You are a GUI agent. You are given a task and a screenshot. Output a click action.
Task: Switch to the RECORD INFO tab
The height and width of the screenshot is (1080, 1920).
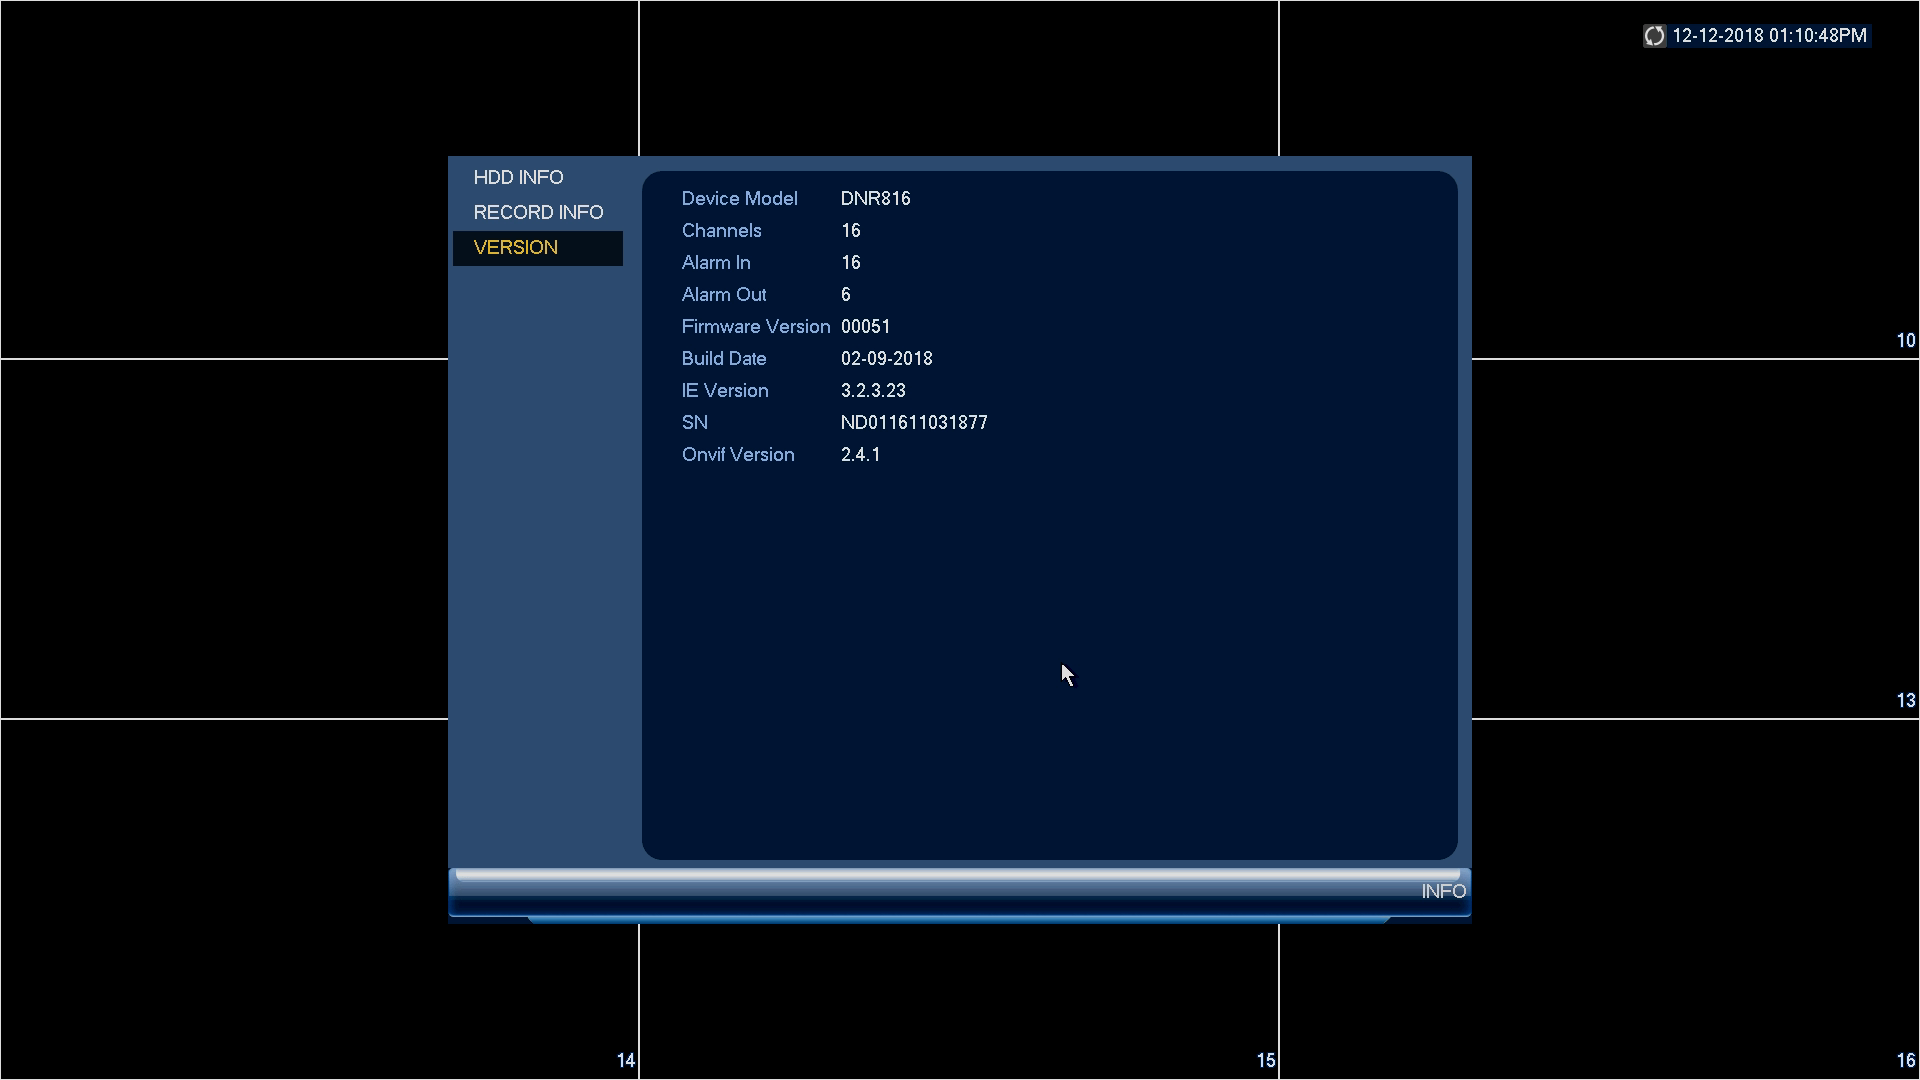point(538,212)
